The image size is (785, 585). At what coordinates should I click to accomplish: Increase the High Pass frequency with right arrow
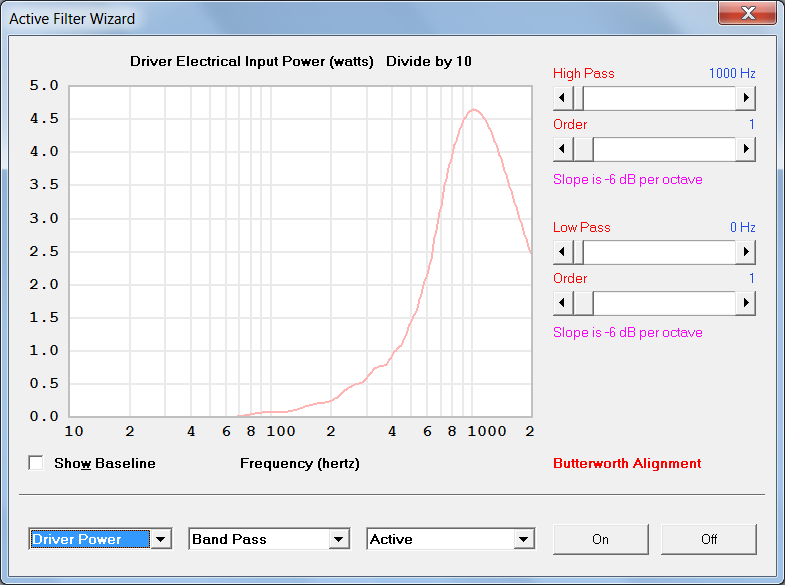pyautogui.click(x=745, y=98)
